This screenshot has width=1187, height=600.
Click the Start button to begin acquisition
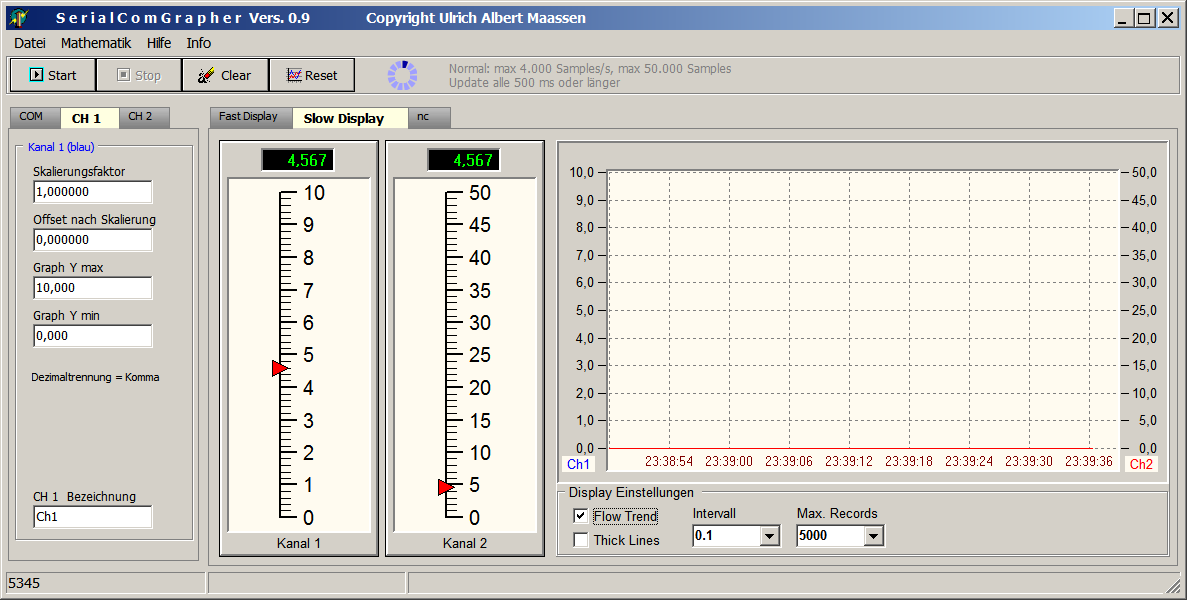[52, 75]
